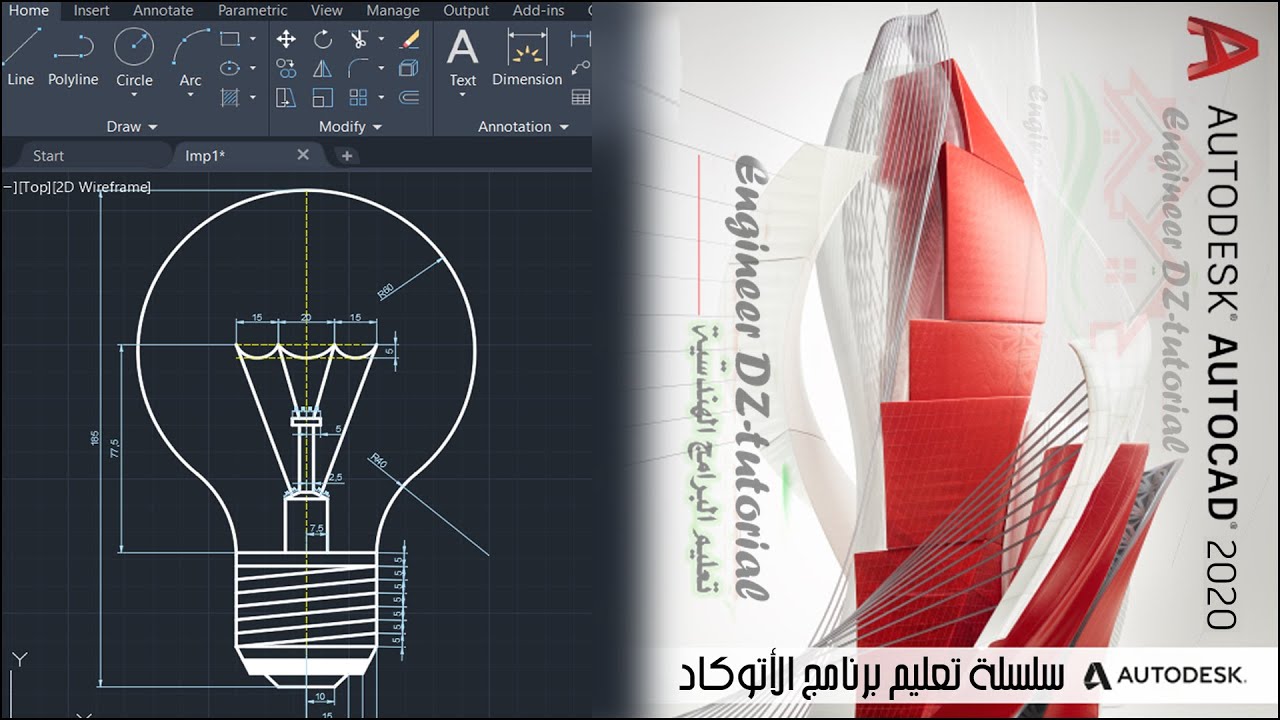Viewport: 1280px width, 720px height.
Task: Select the Fillet tool icon
Action: click(358, 68)
